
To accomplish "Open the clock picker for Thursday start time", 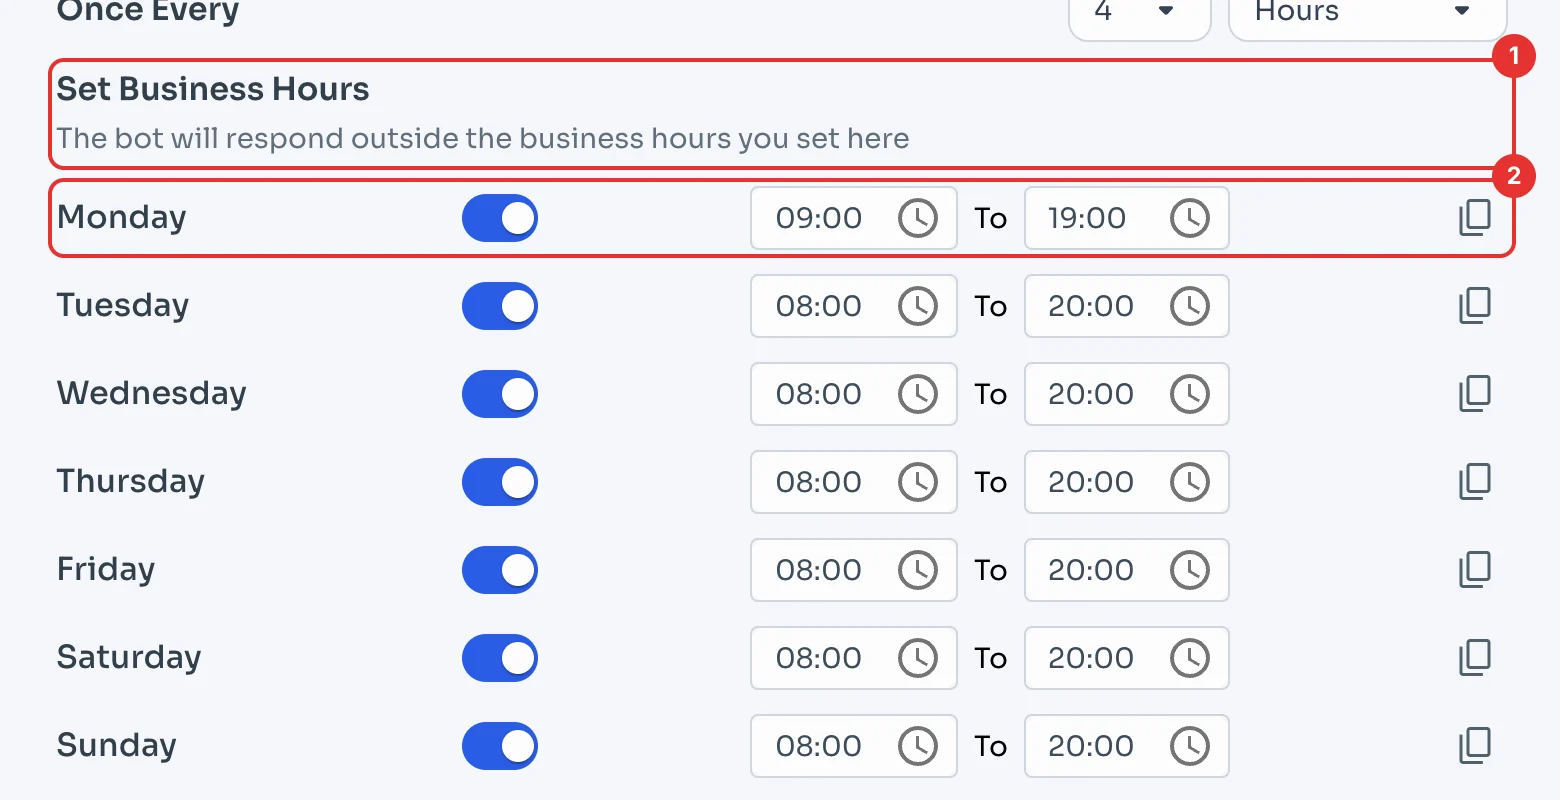I will (x=917, y=482).
